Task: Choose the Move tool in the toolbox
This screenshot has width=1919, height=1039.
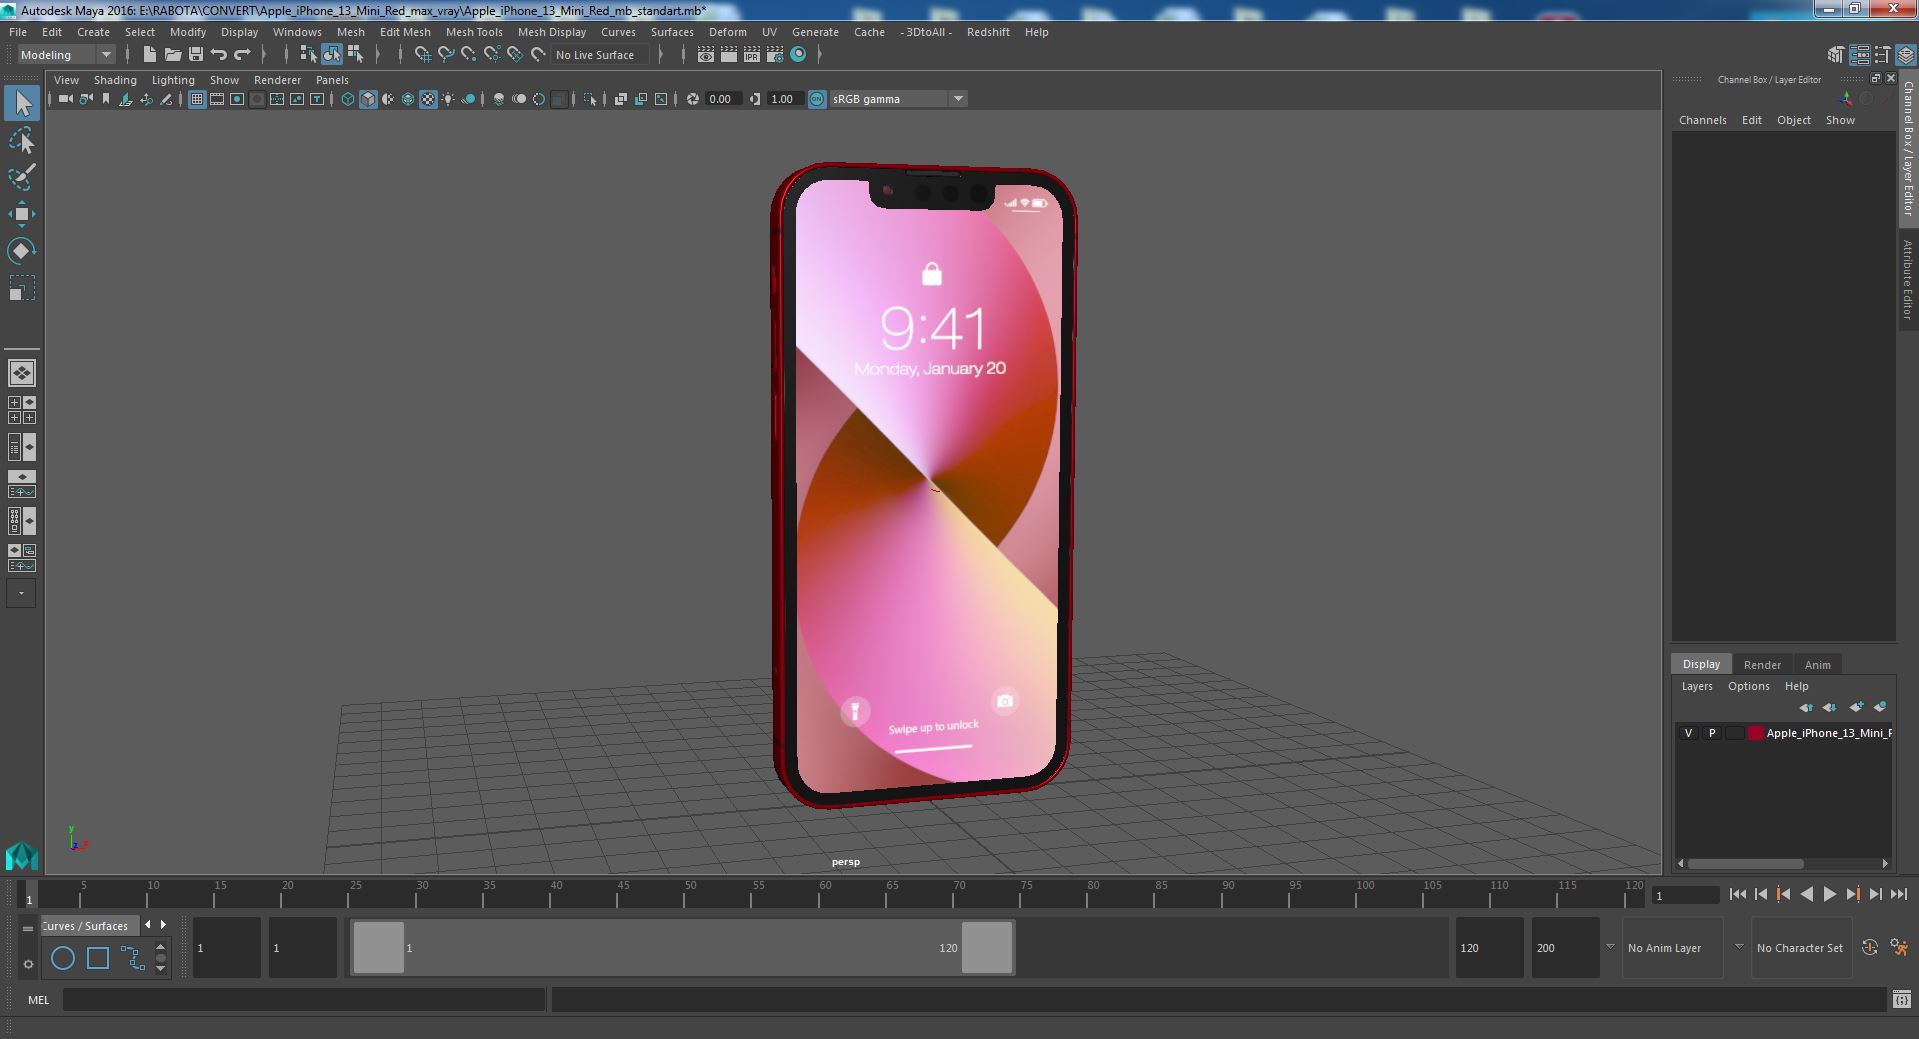Action: point(21,214)
